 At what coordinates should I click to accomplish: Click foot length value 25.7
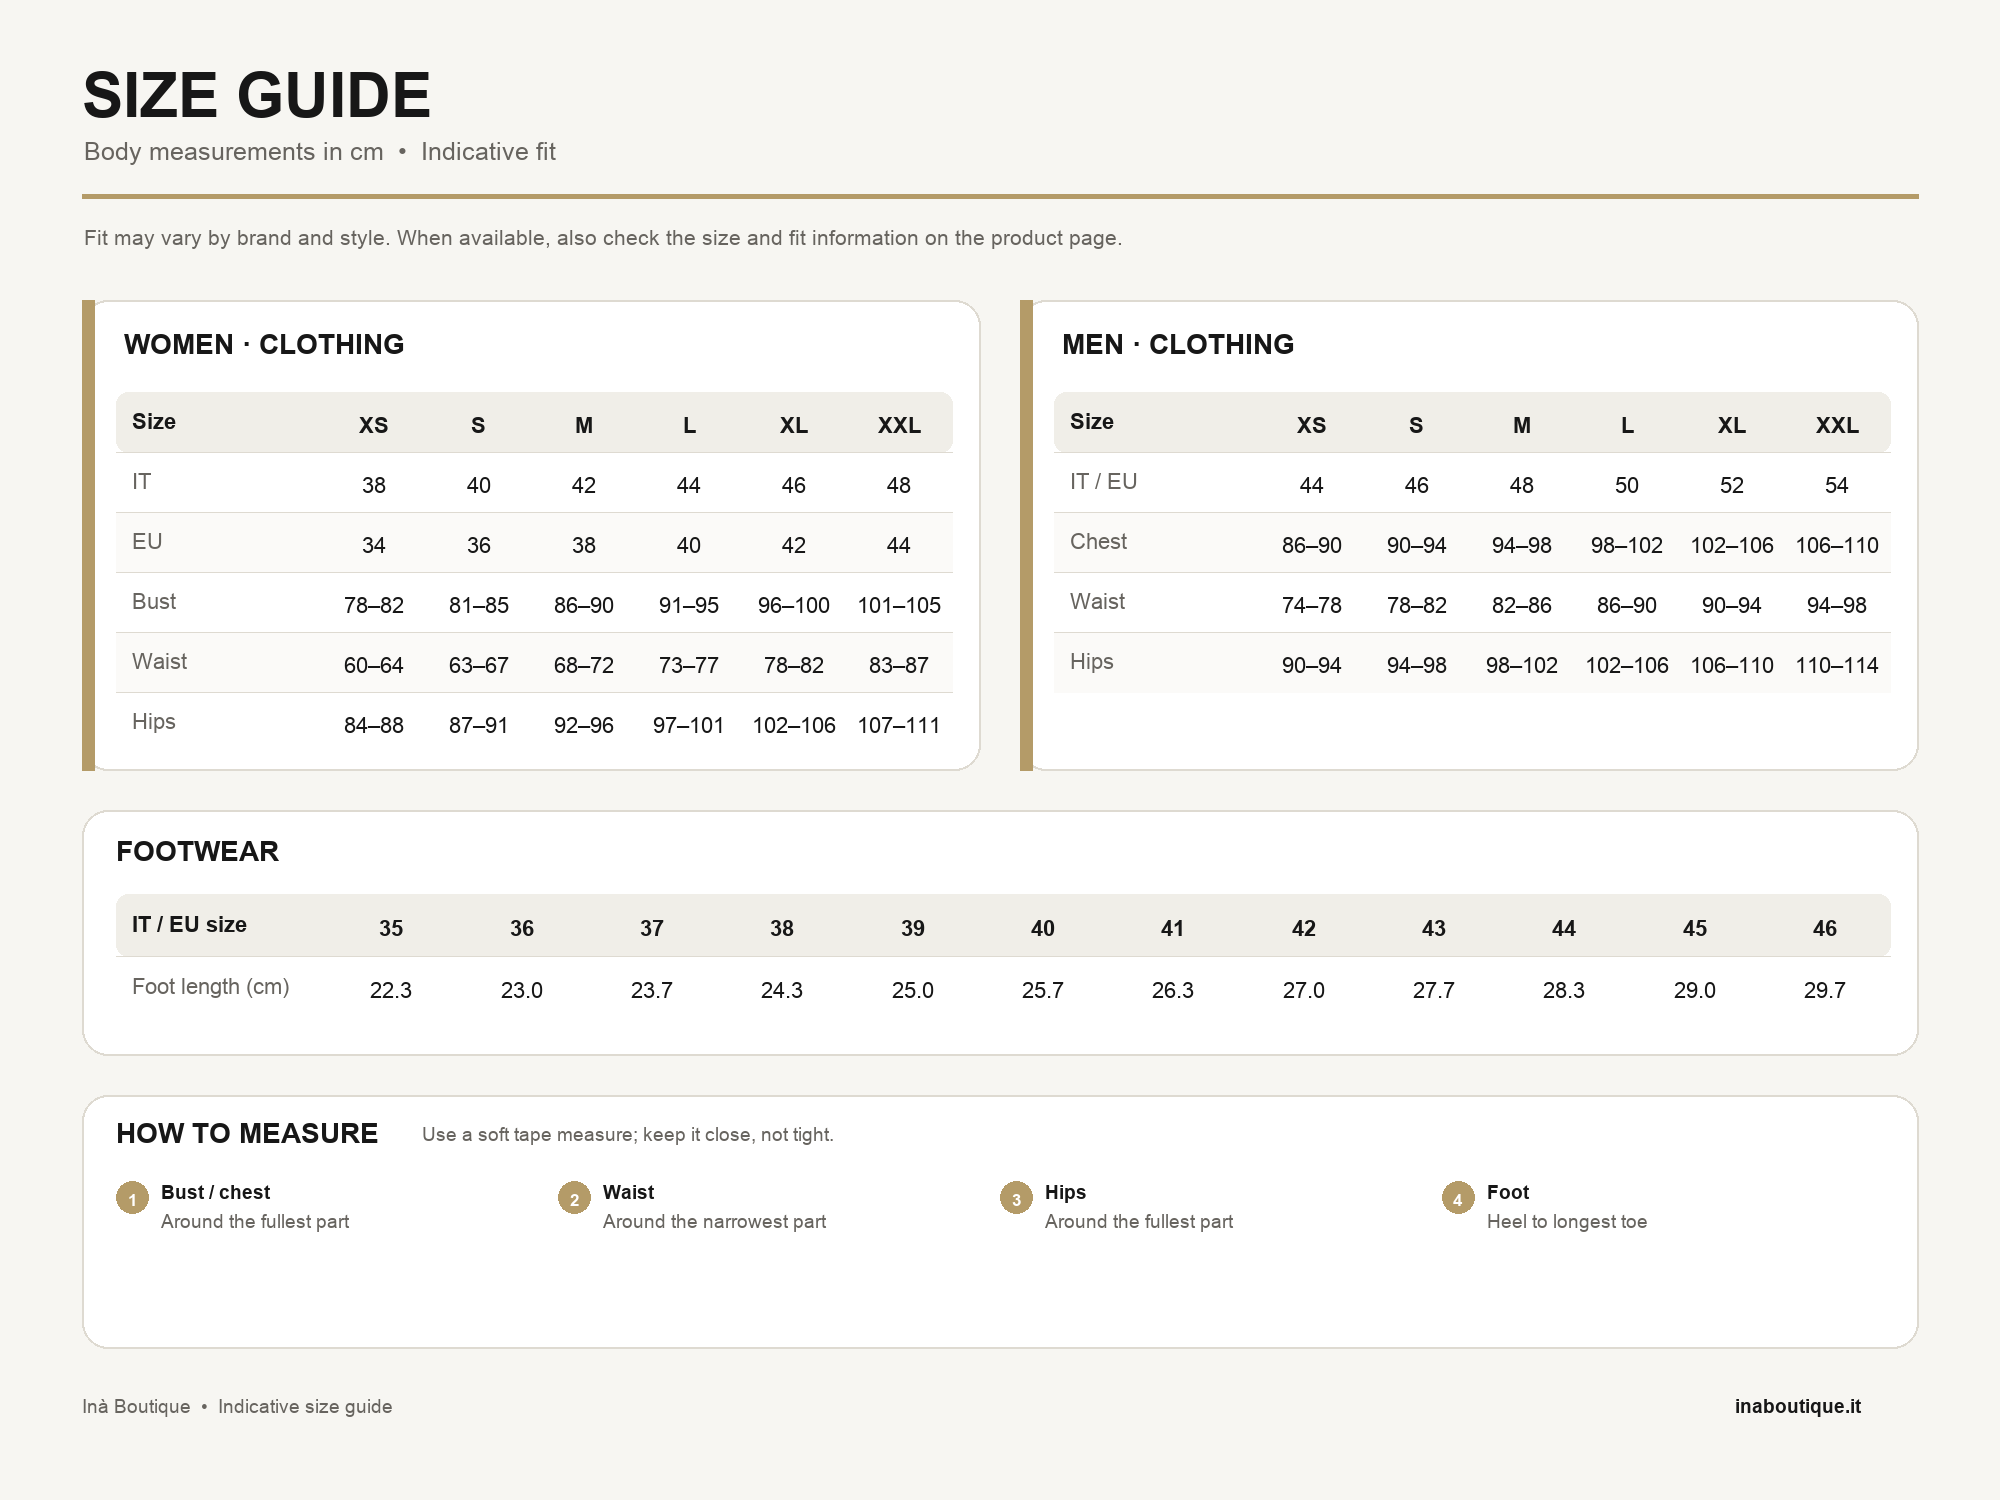(x=1043, y=990)
